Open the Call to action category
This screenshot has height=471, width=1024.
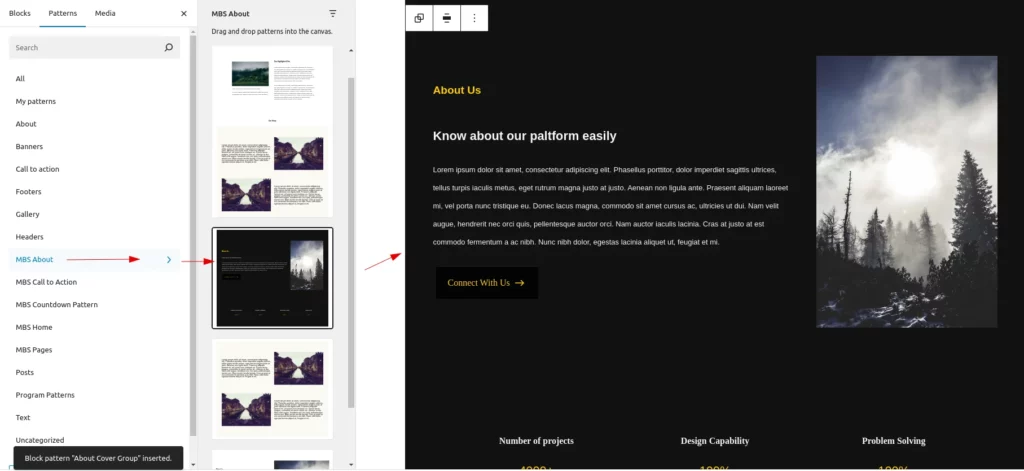(38, 169)
